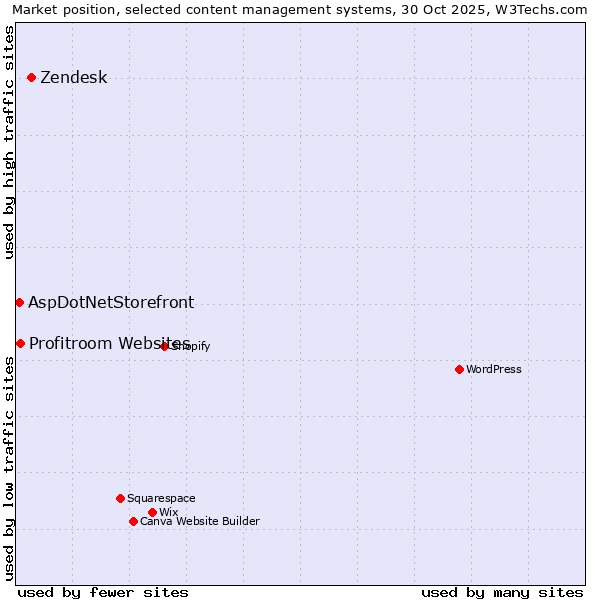Select the Profitroom Websites red marker
600x600 pixels.
[20, 343]
